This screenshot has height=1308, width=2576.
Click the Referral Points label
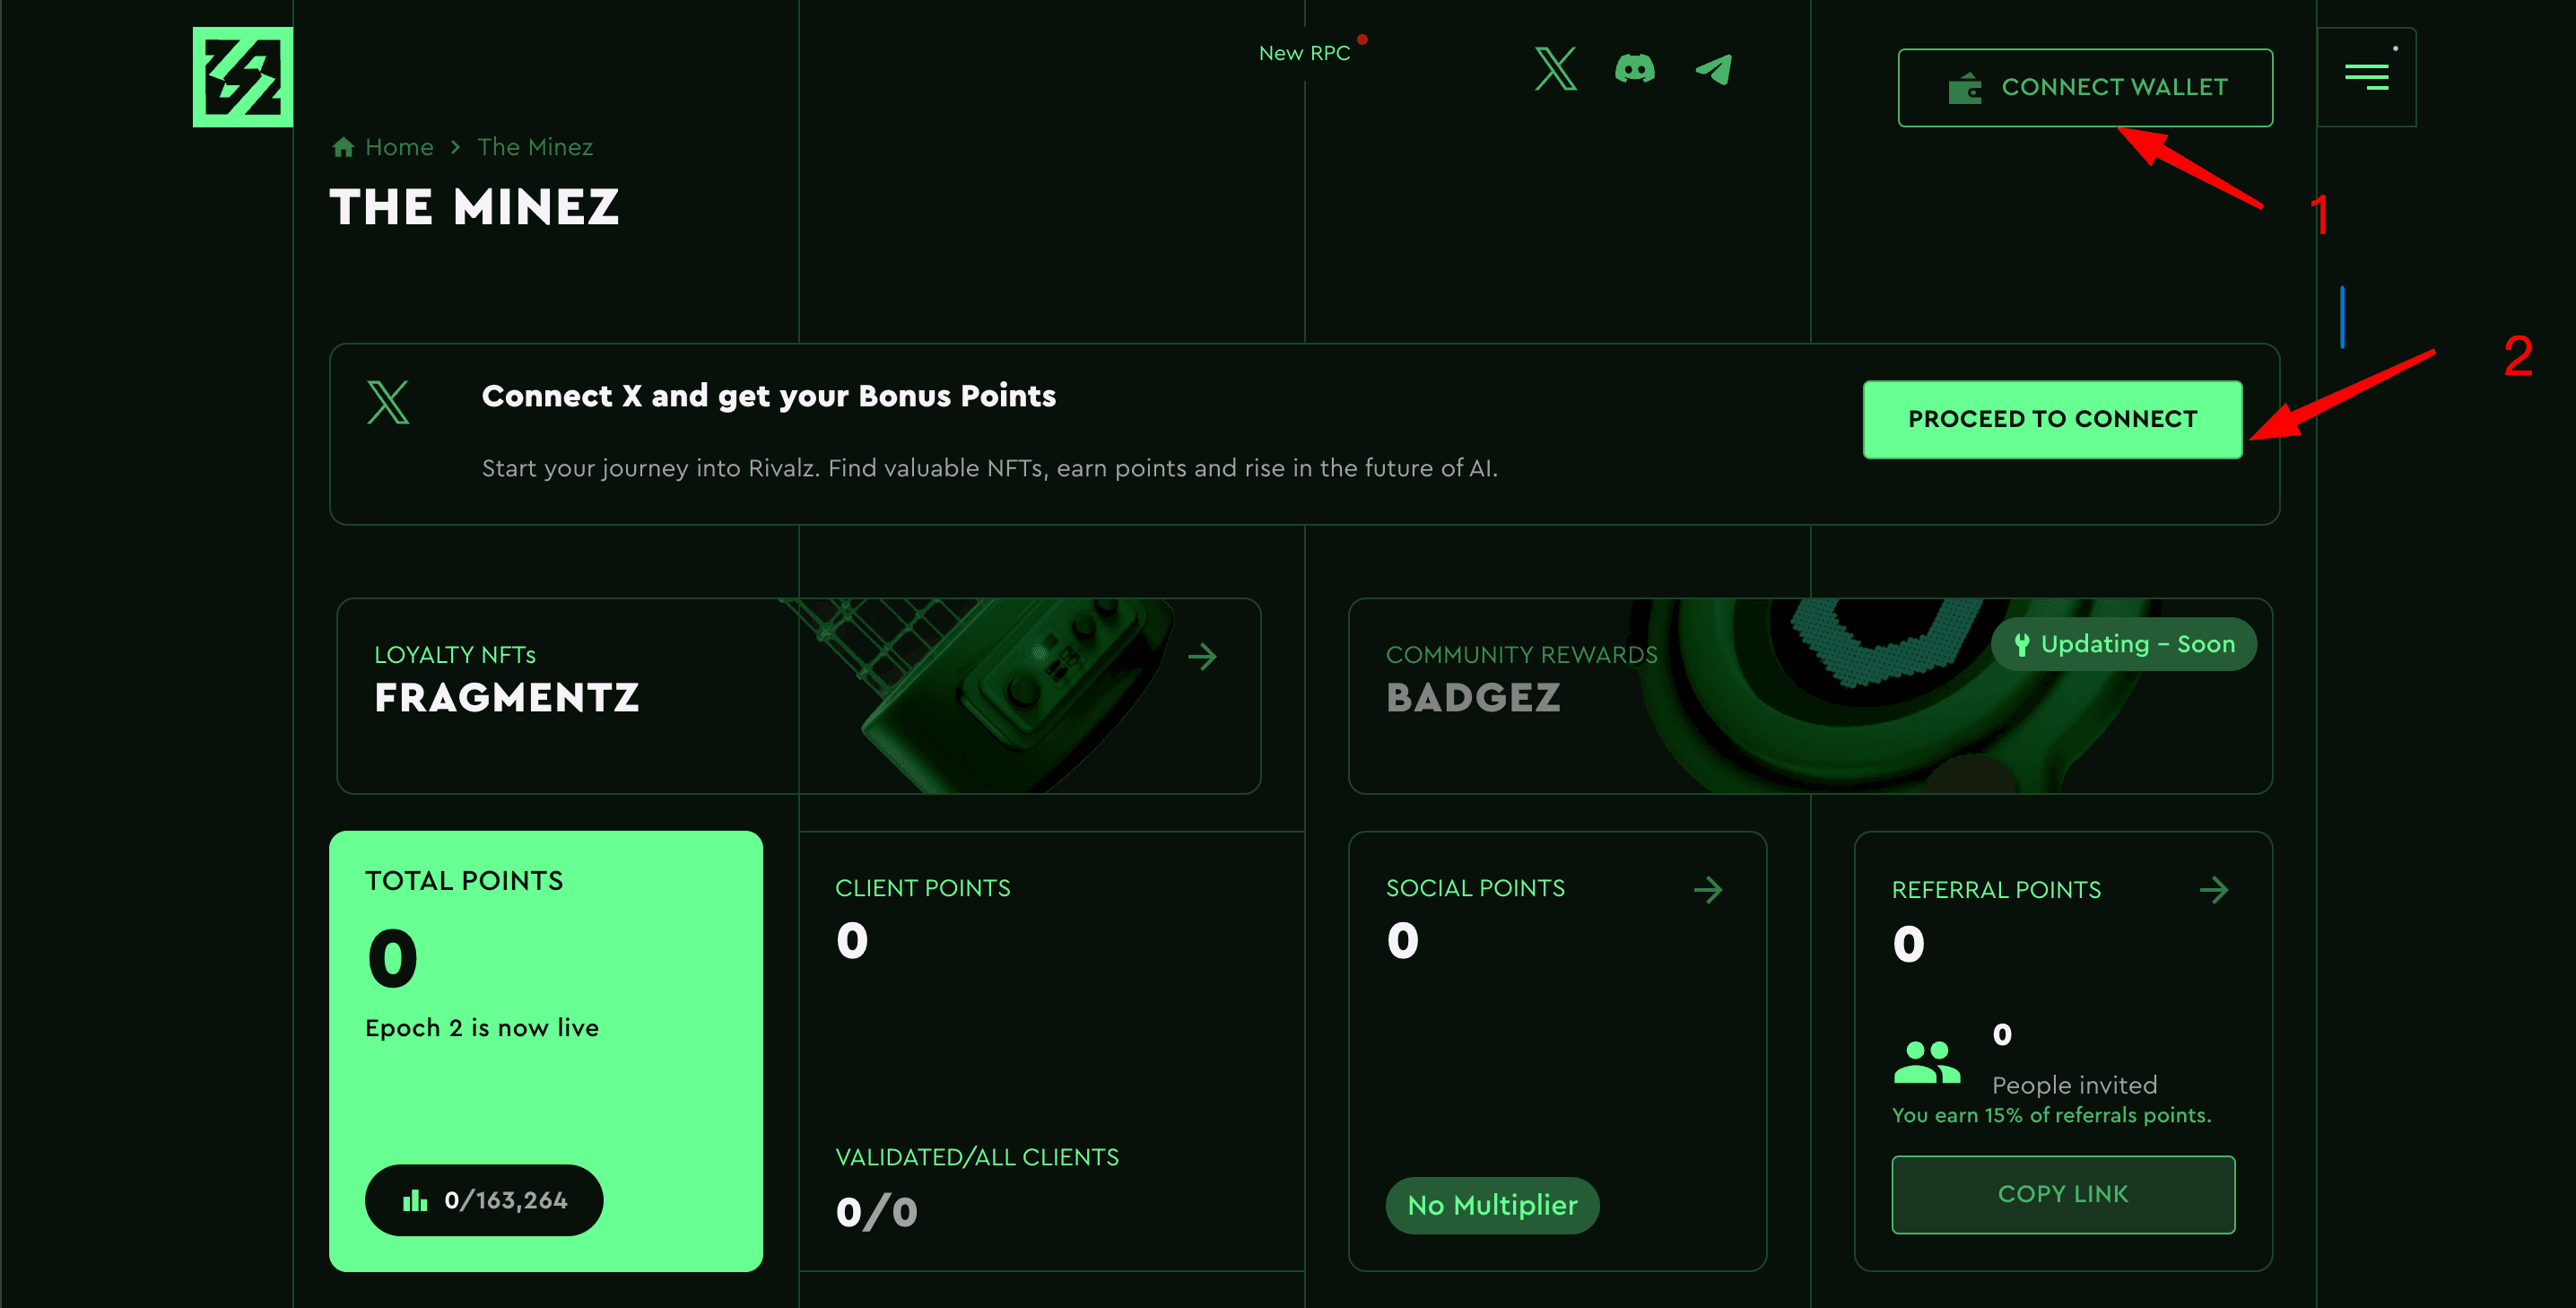pos(1996,890)
